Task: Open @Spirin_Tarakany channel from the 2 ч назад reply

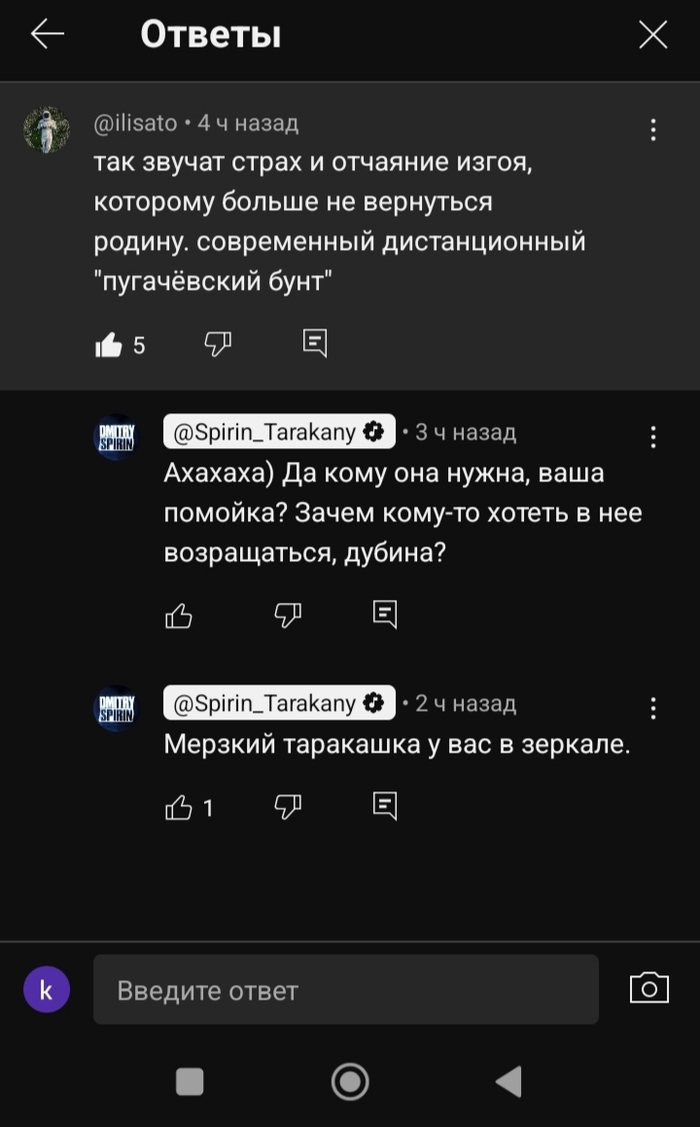Action: [x=279, y=704]
